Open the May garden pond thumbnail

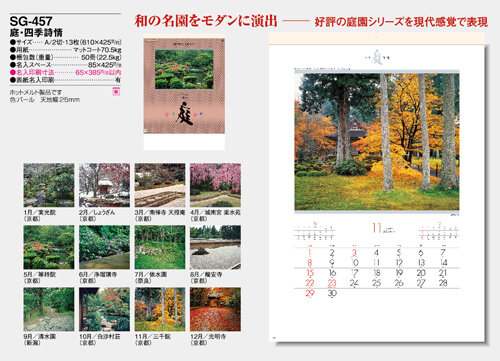(x=49, y=247)
